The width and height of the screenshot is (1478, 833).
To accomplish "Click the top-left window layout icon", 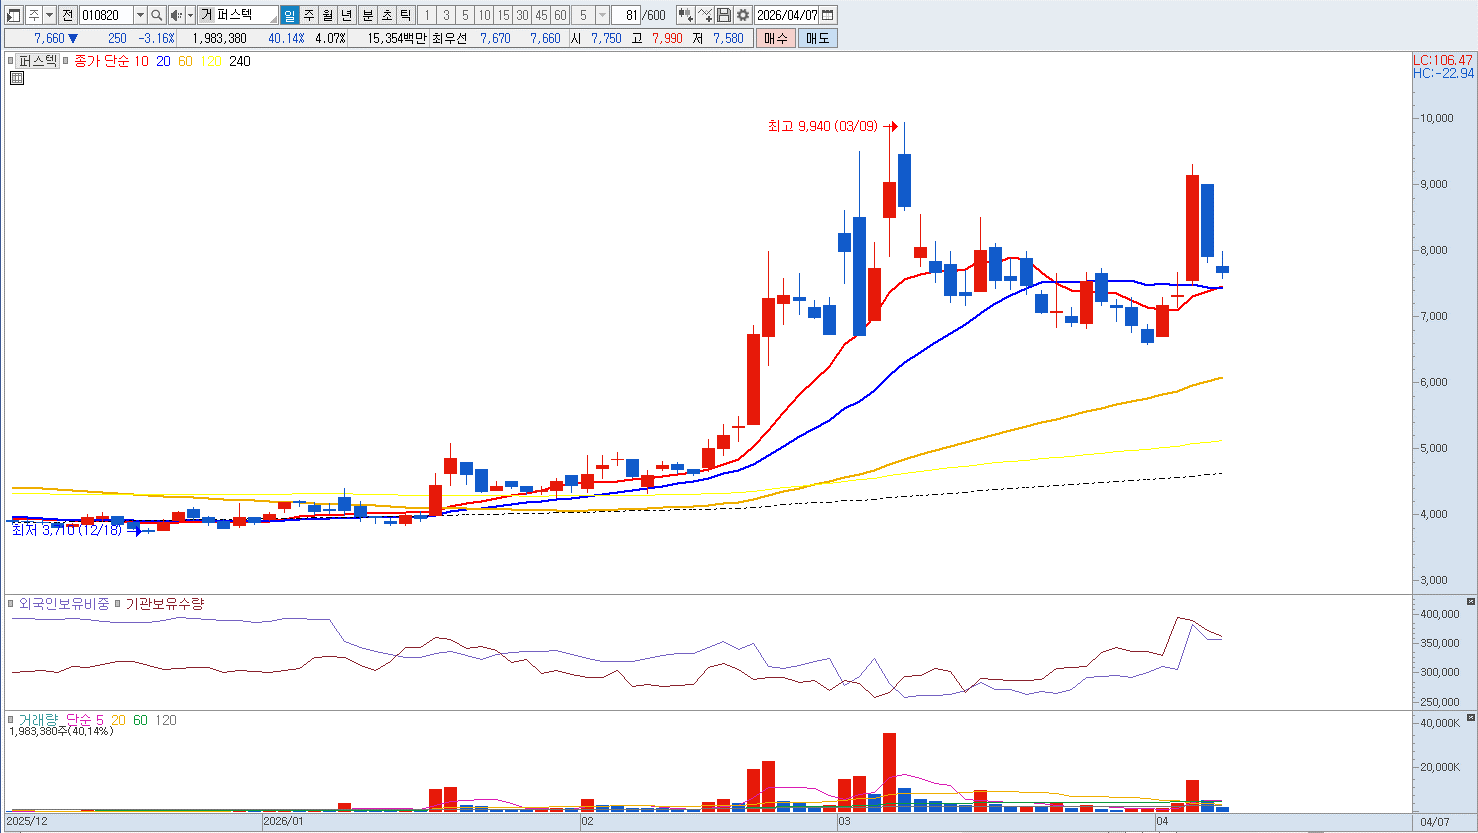I will point(14,15).
